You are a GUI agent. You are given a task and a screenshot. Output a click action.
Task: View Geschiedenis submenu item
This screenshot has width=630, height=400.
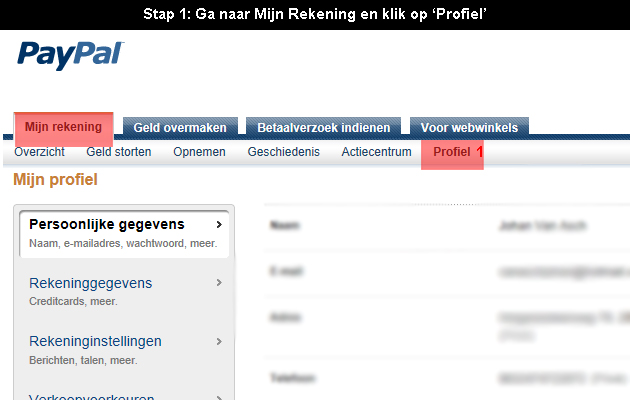pyautogui.click(x=284, y=152)
